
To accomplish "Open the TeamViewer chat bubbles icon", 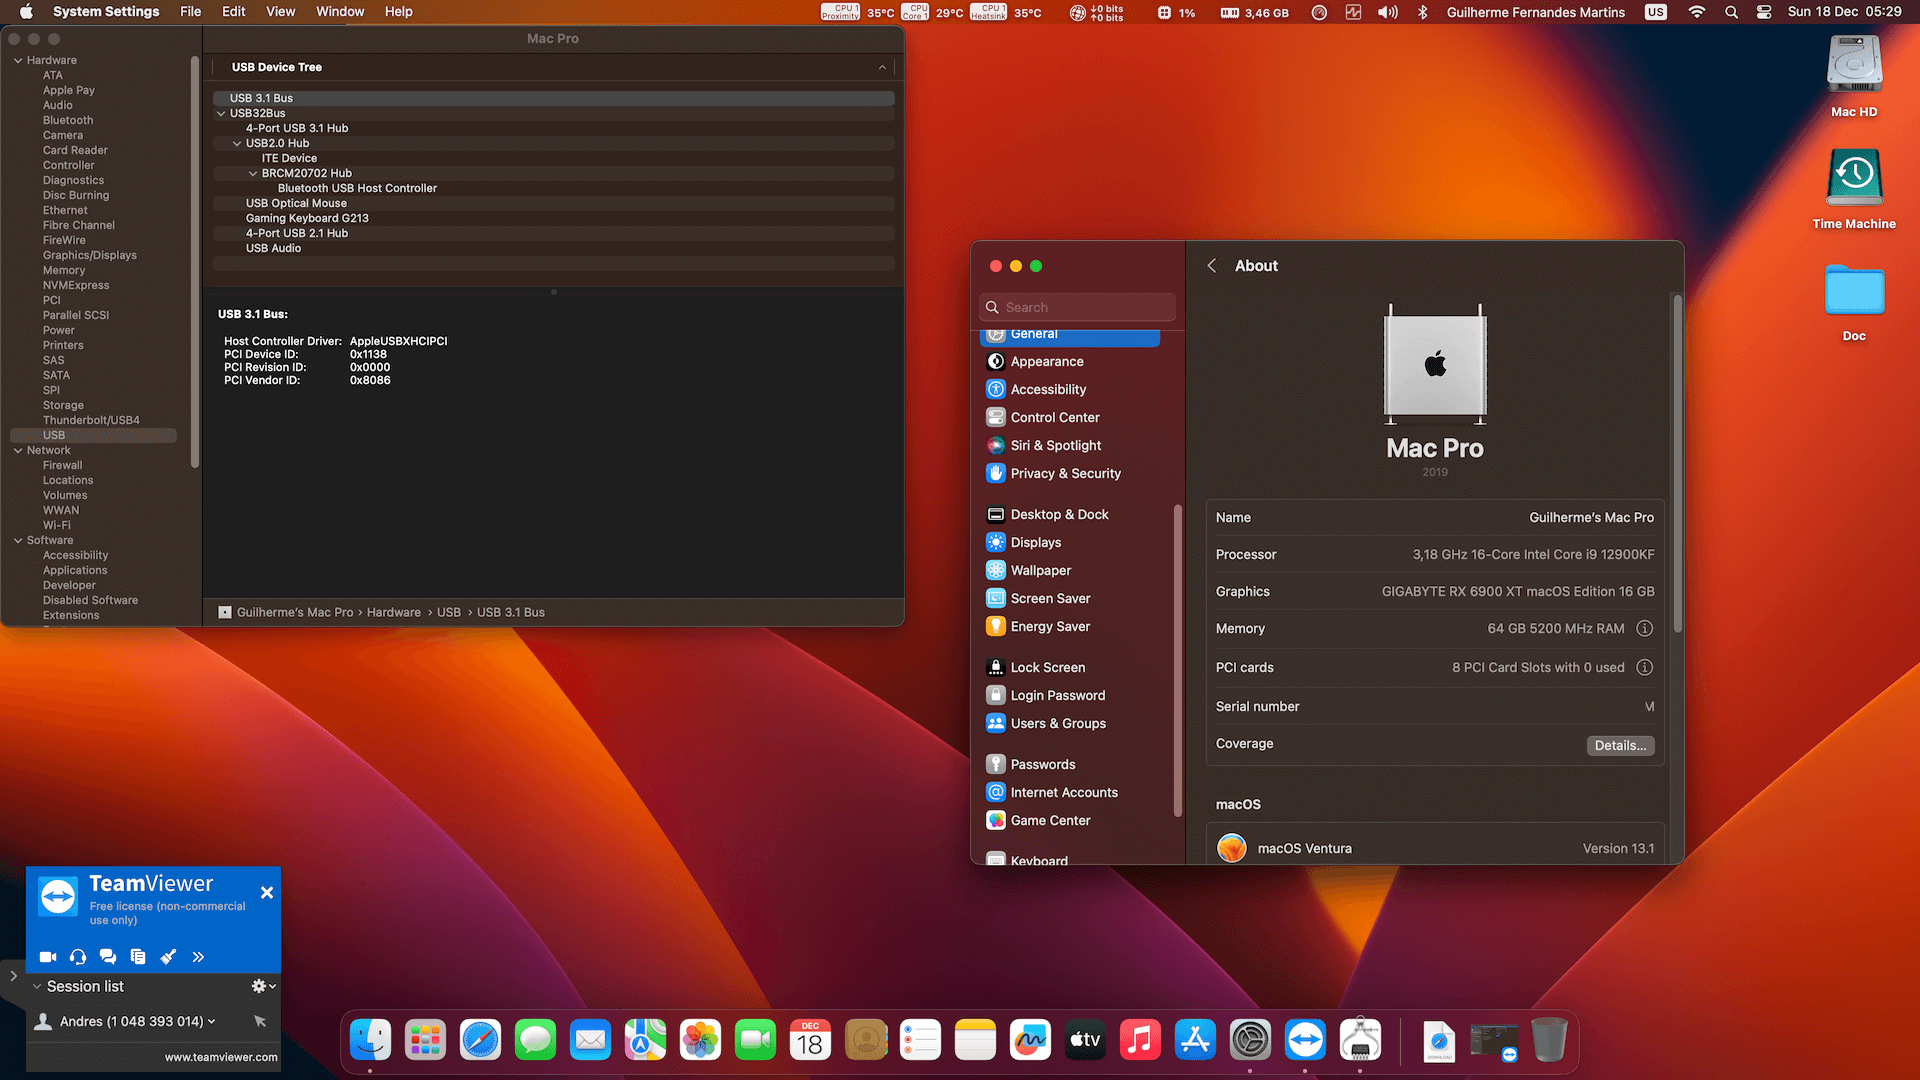I will pos(108,957).
